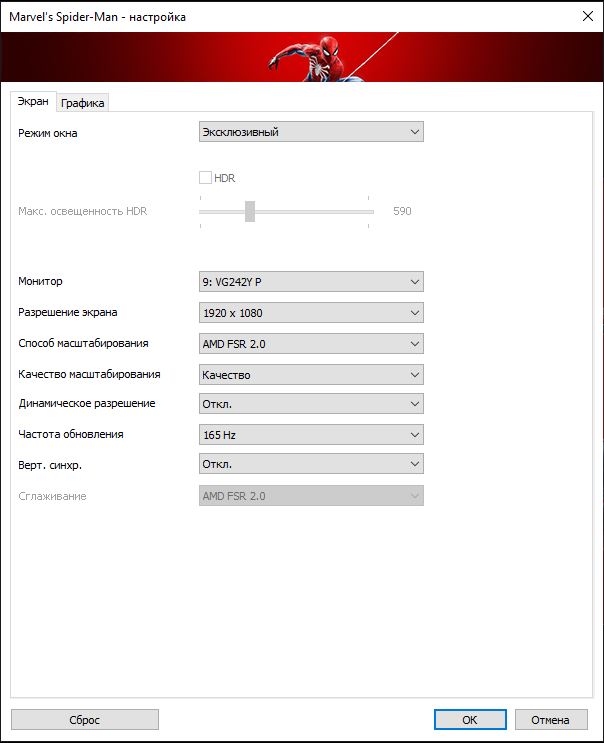The height and width of the screenshot is (743, 604).
Task: Switch to the Графика tab
Action: (x=83, y=103)
